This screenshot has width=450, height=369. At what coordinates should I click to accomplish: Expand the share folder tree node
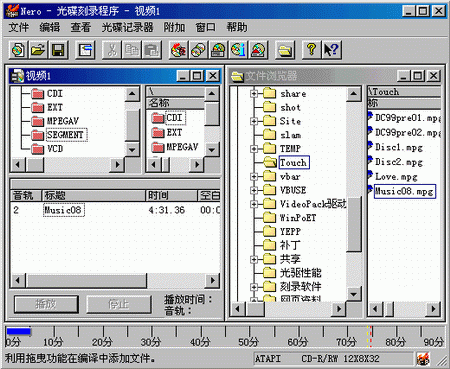pos(254,94)
